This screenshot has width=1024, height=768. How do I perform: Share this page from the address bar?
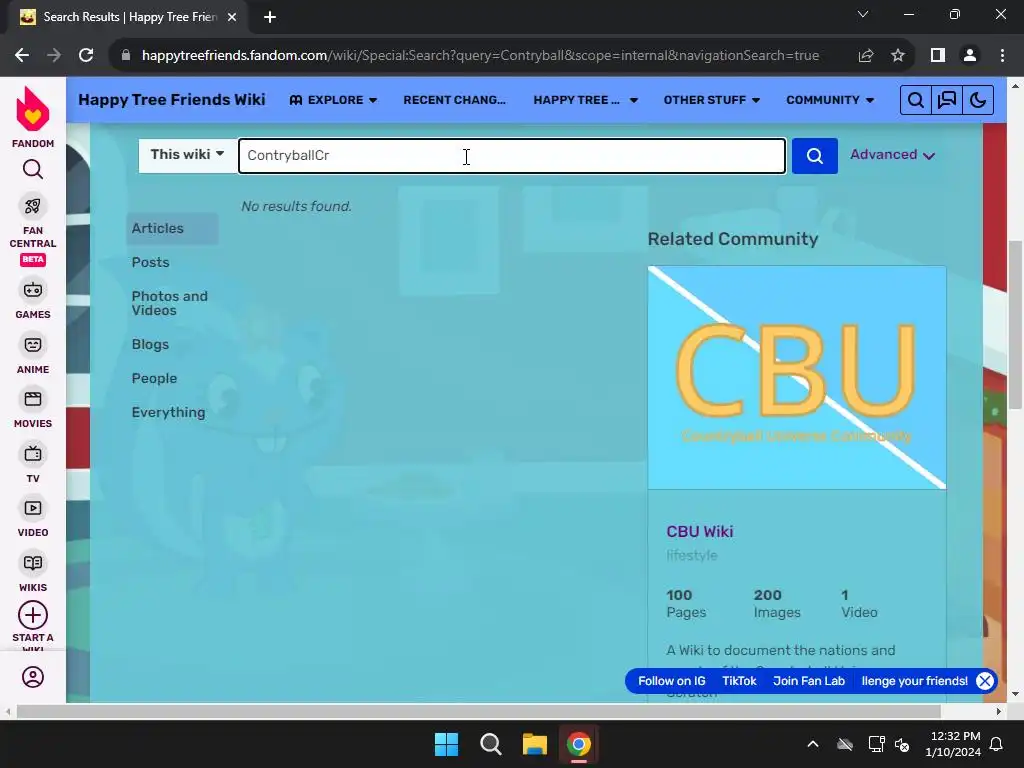pos(866,56)
